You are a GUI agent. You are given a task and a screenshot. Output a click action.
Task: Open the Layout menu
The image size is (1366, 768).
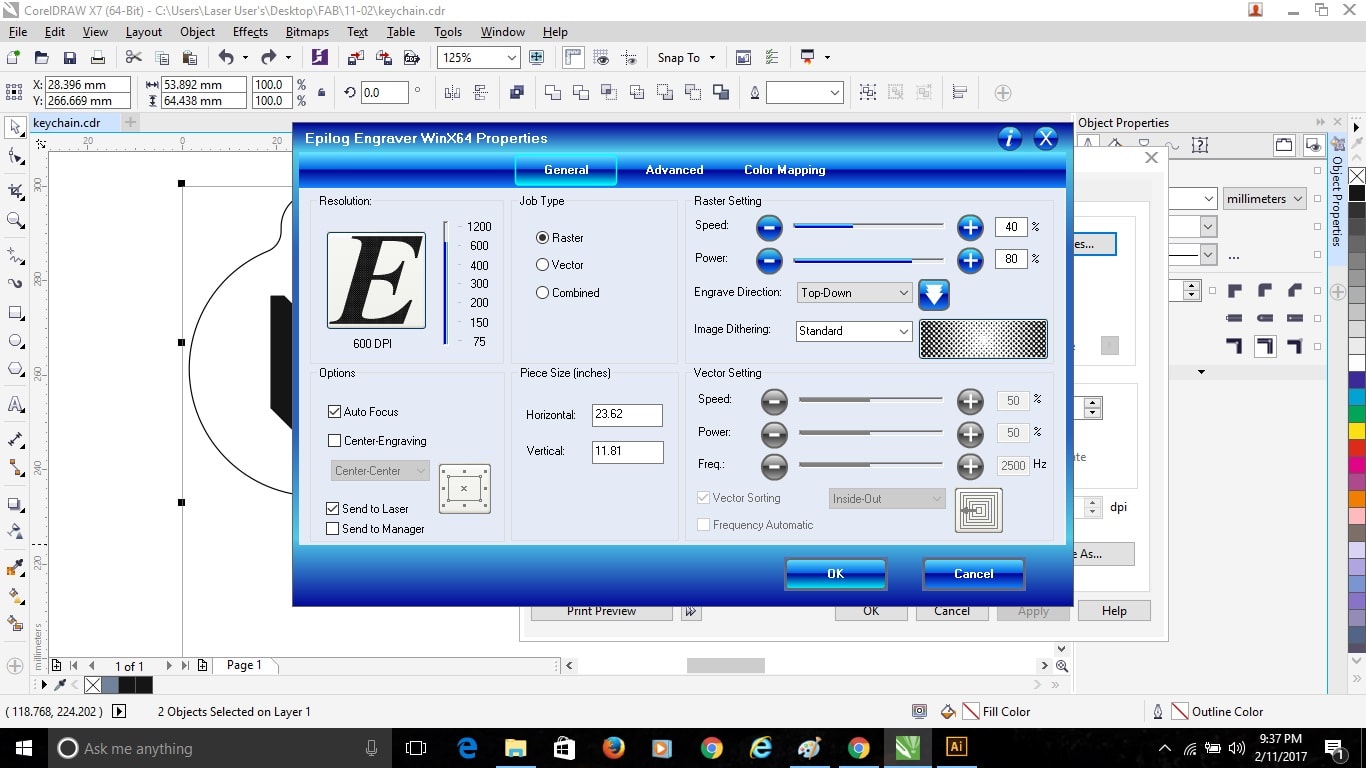(x=144, y=32)
